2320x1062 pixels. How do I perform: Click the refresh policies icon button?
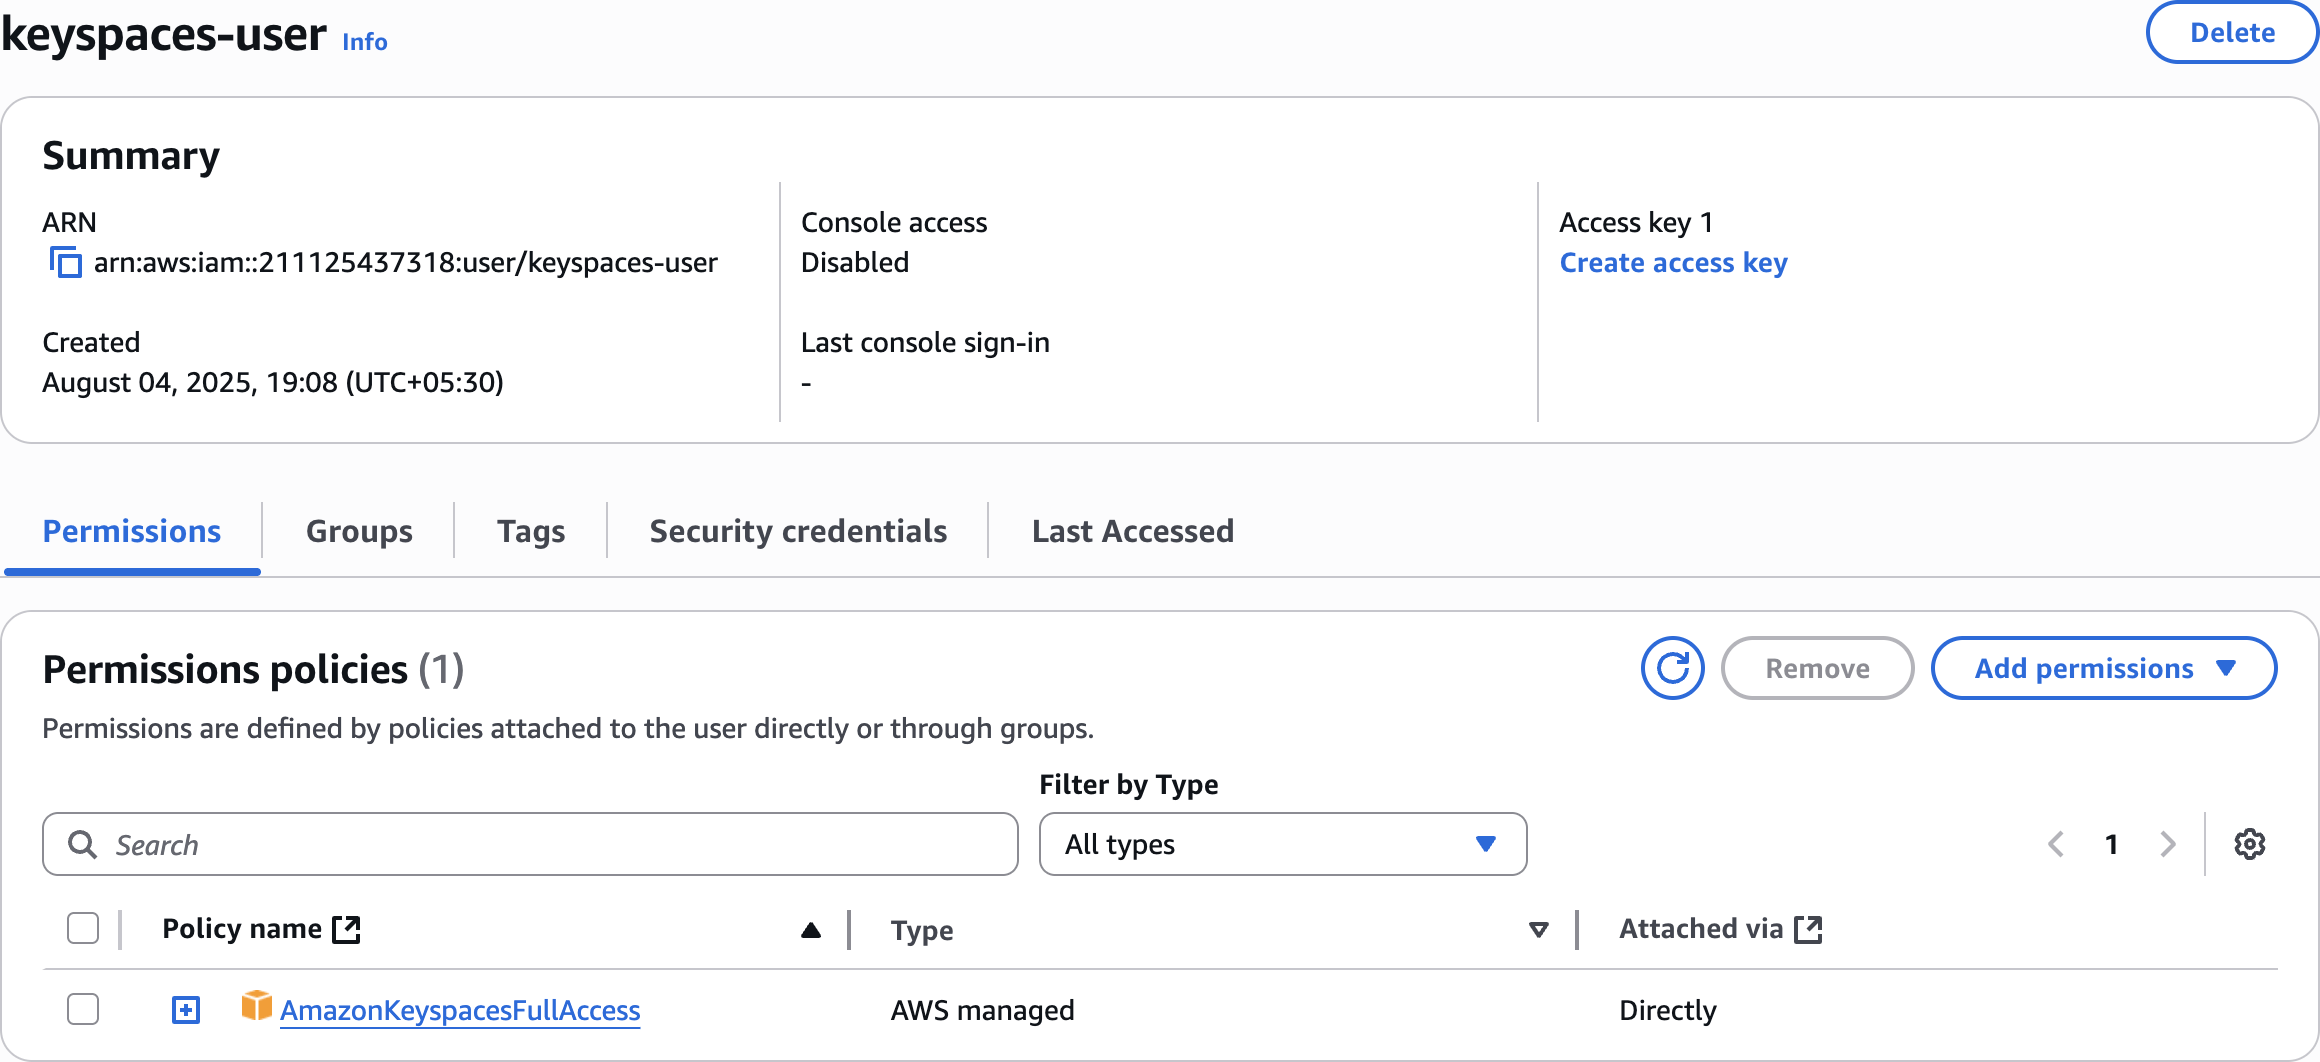1672,668
